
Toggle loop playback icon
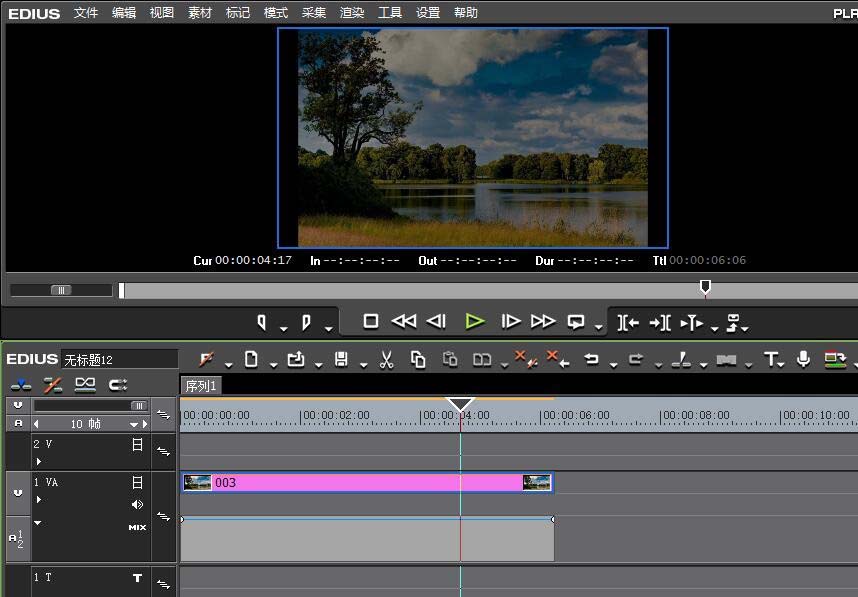(x=576, y=322)
